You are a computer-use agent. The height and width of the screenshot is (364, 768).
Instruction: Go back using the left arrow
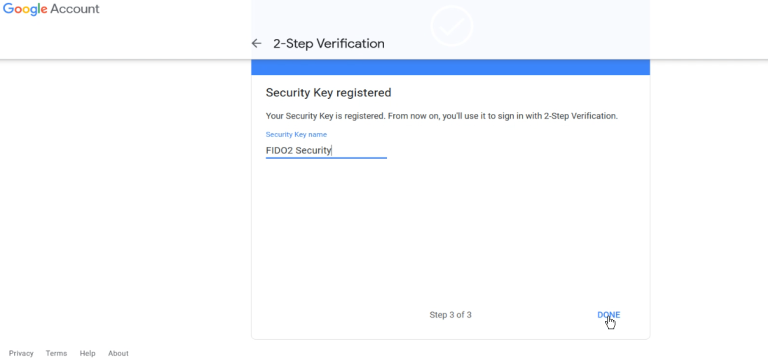256,44
